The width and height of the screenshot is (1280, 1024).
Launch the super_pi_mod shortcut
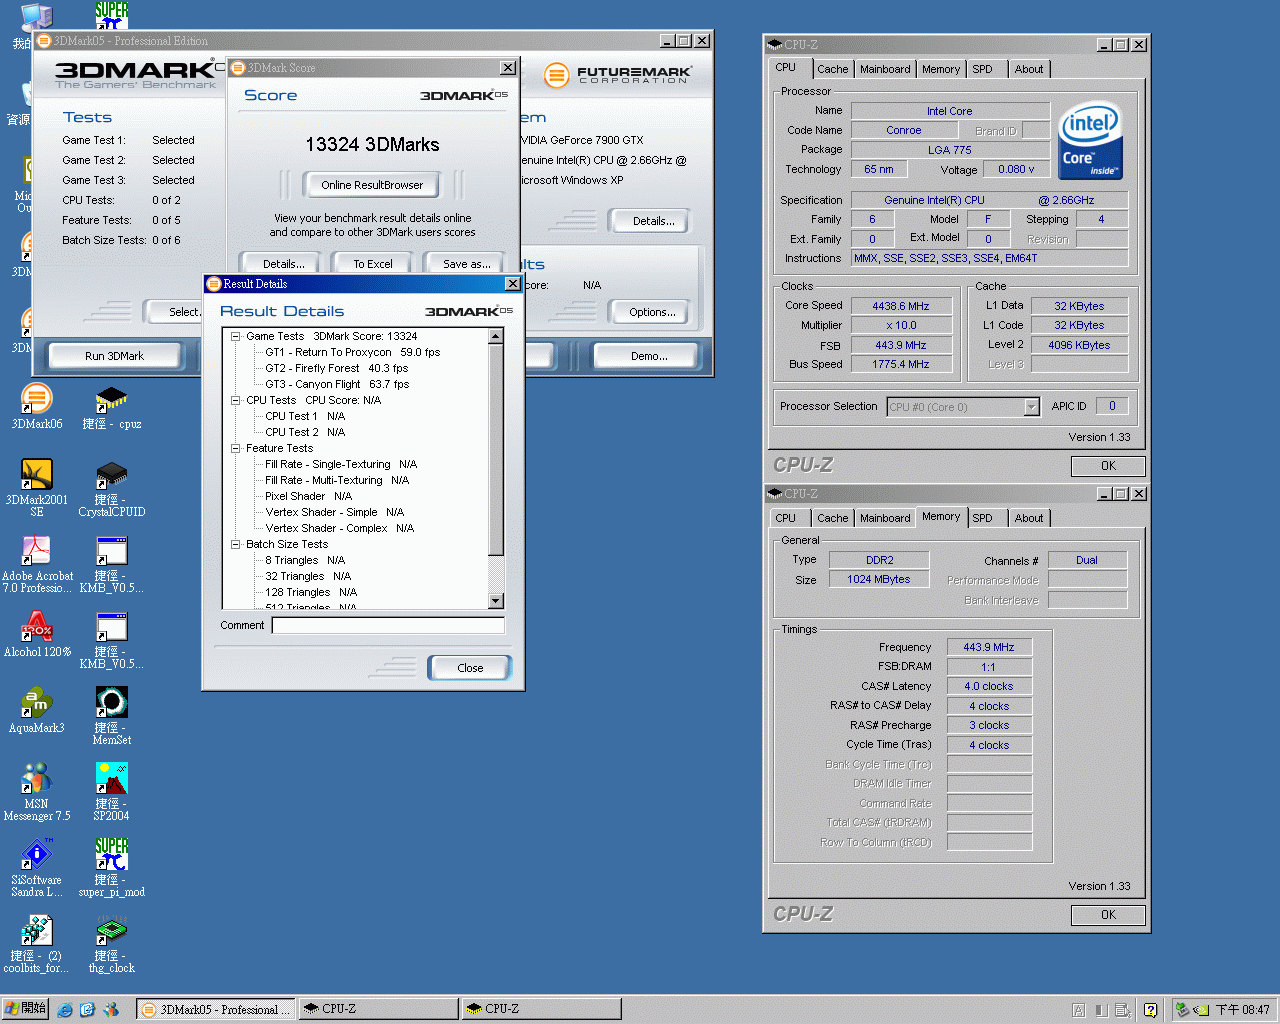click(111, 855)
